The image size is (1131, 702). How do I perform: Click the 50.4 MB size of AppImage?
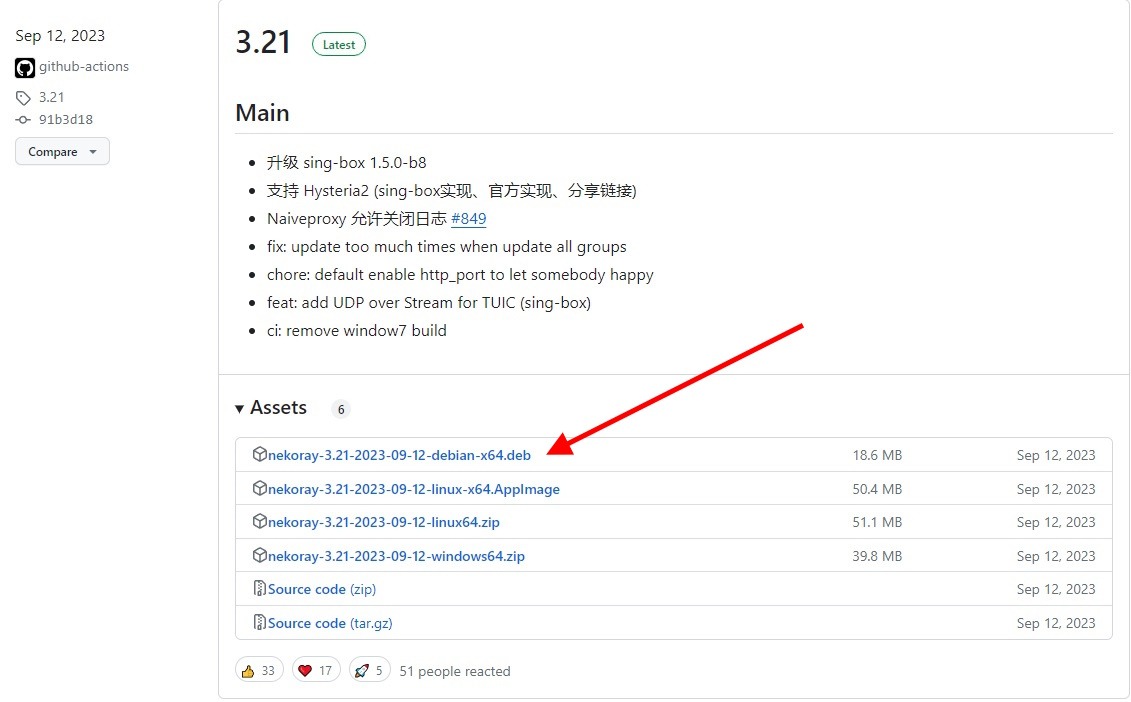tap(877, 489)
